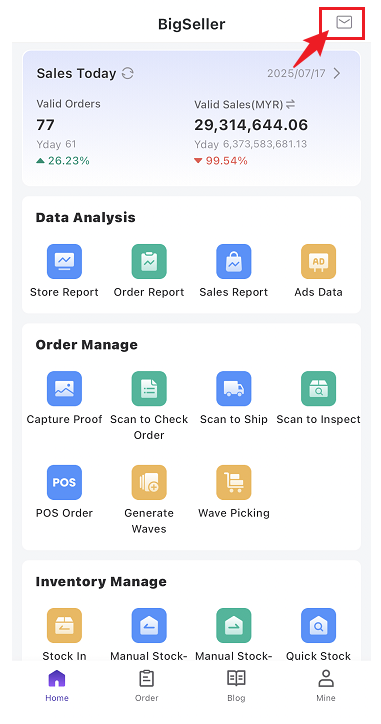Select the Home tab
This screenshot has height=724, width=381.
click(x=57, y=686)
